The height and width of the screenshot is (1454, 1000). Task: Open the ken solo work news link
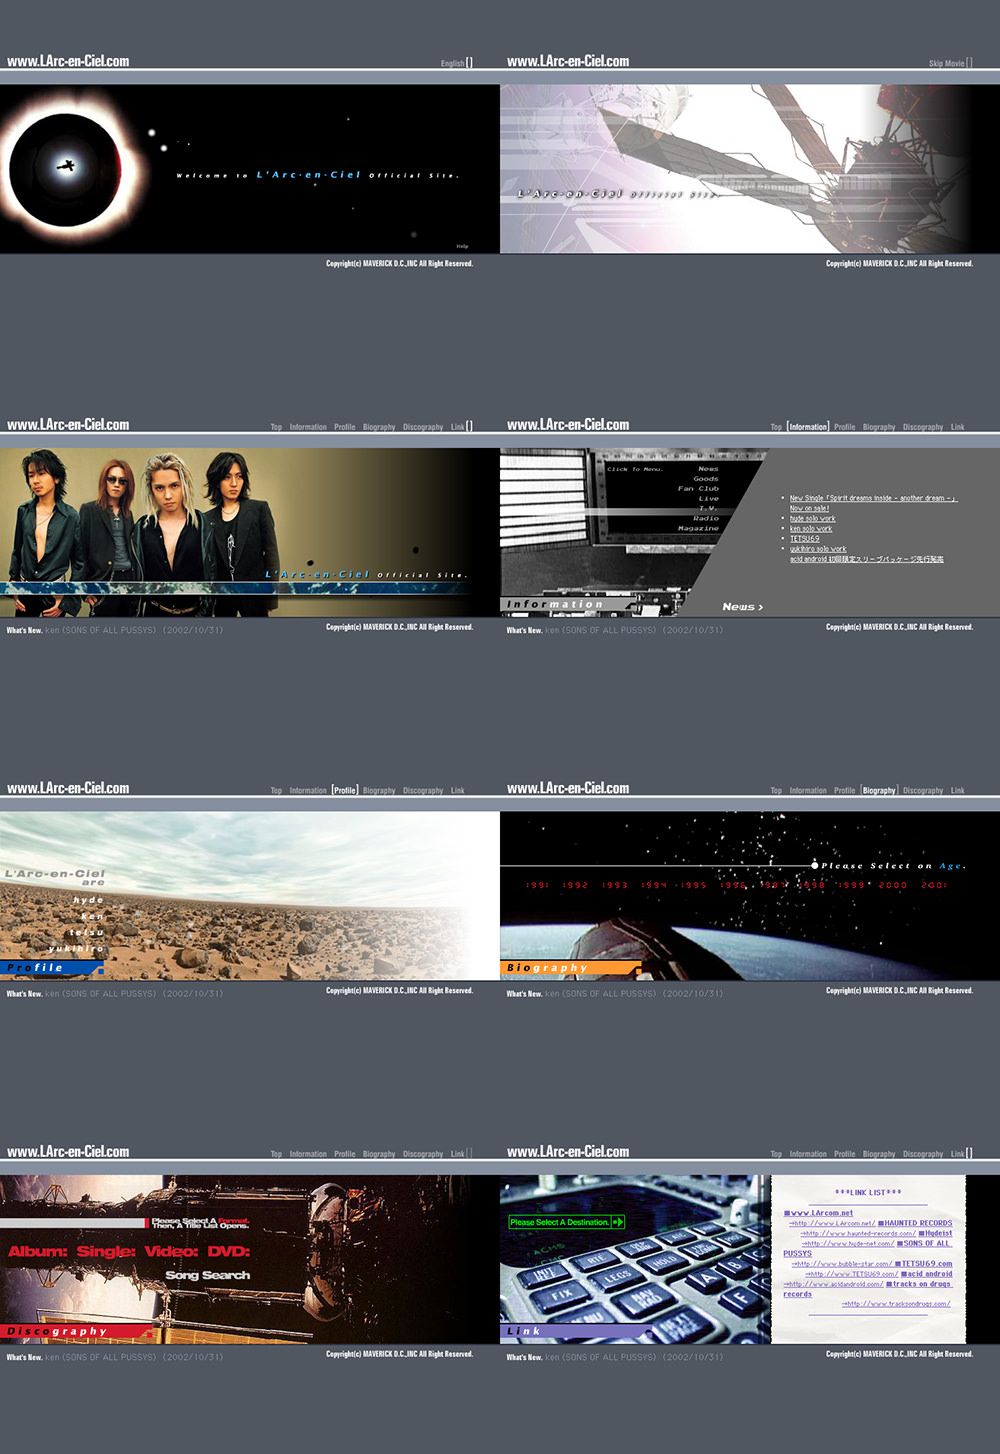click(811, 529)
